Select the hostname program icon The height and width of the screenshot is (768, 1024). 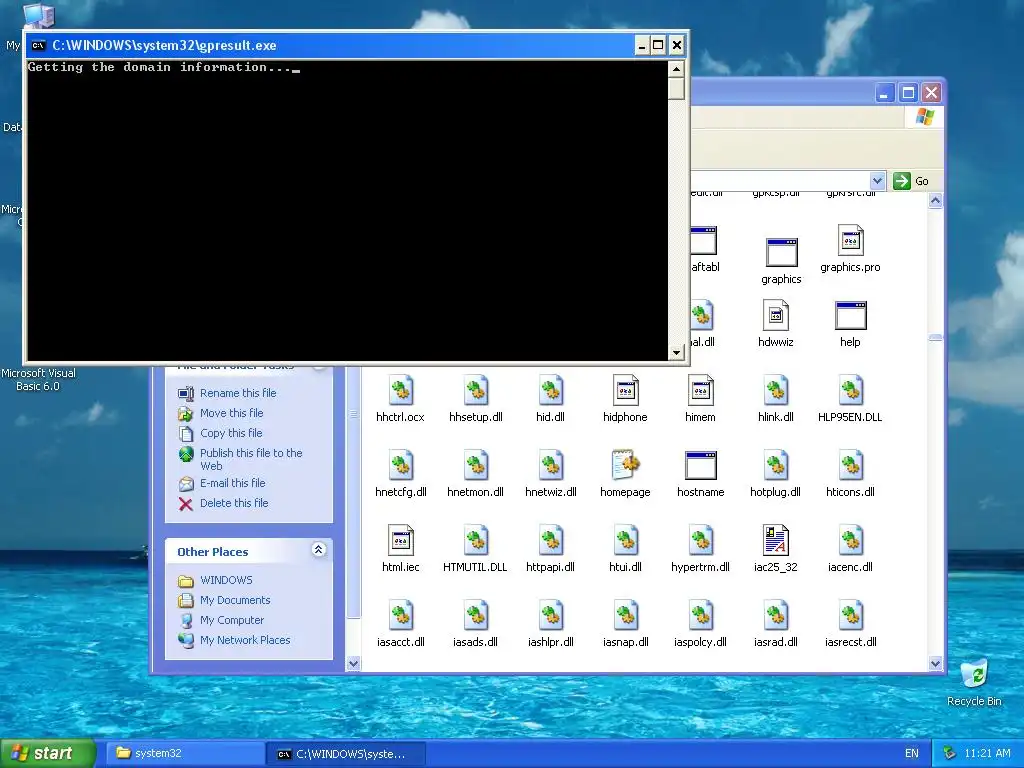pyautogui.click(x=700, y=466)
